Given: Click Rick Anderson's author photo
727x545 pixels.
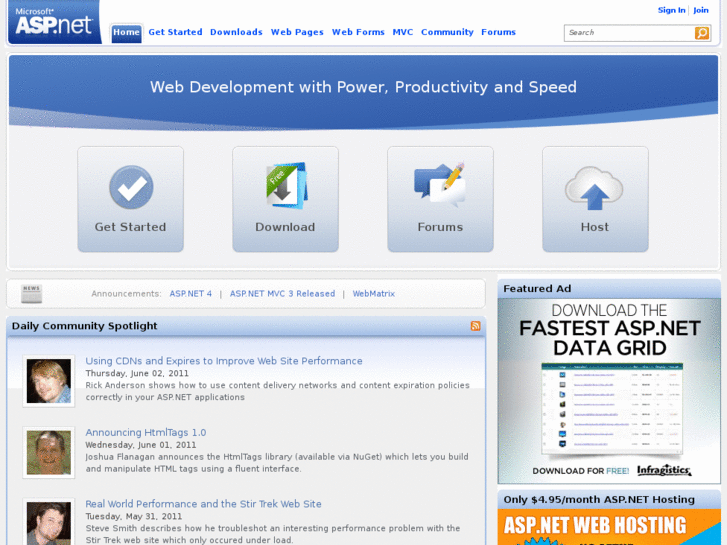Looking at the screenshot, I should coord(49,381).
